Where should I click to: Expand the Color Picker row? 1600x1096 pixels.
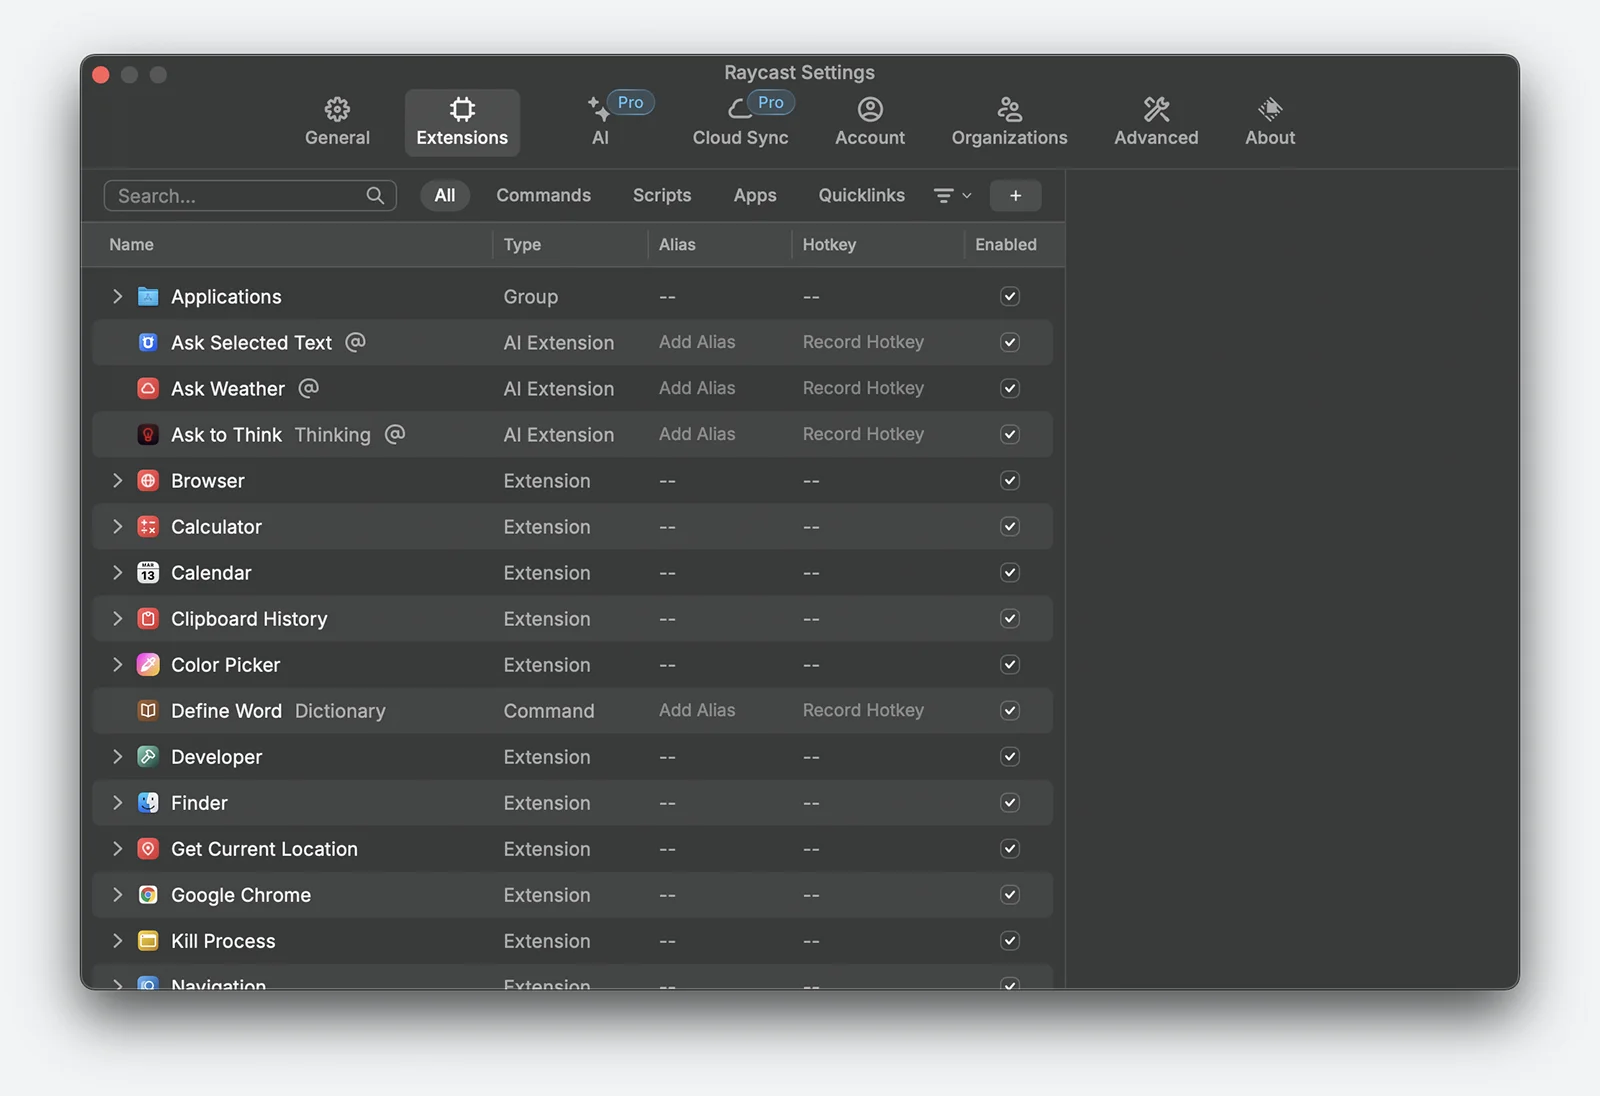(x=117, y=664)
